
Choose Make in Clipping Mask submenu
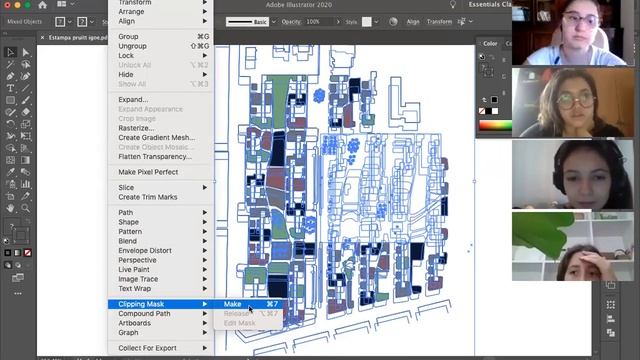pos(249,304)
